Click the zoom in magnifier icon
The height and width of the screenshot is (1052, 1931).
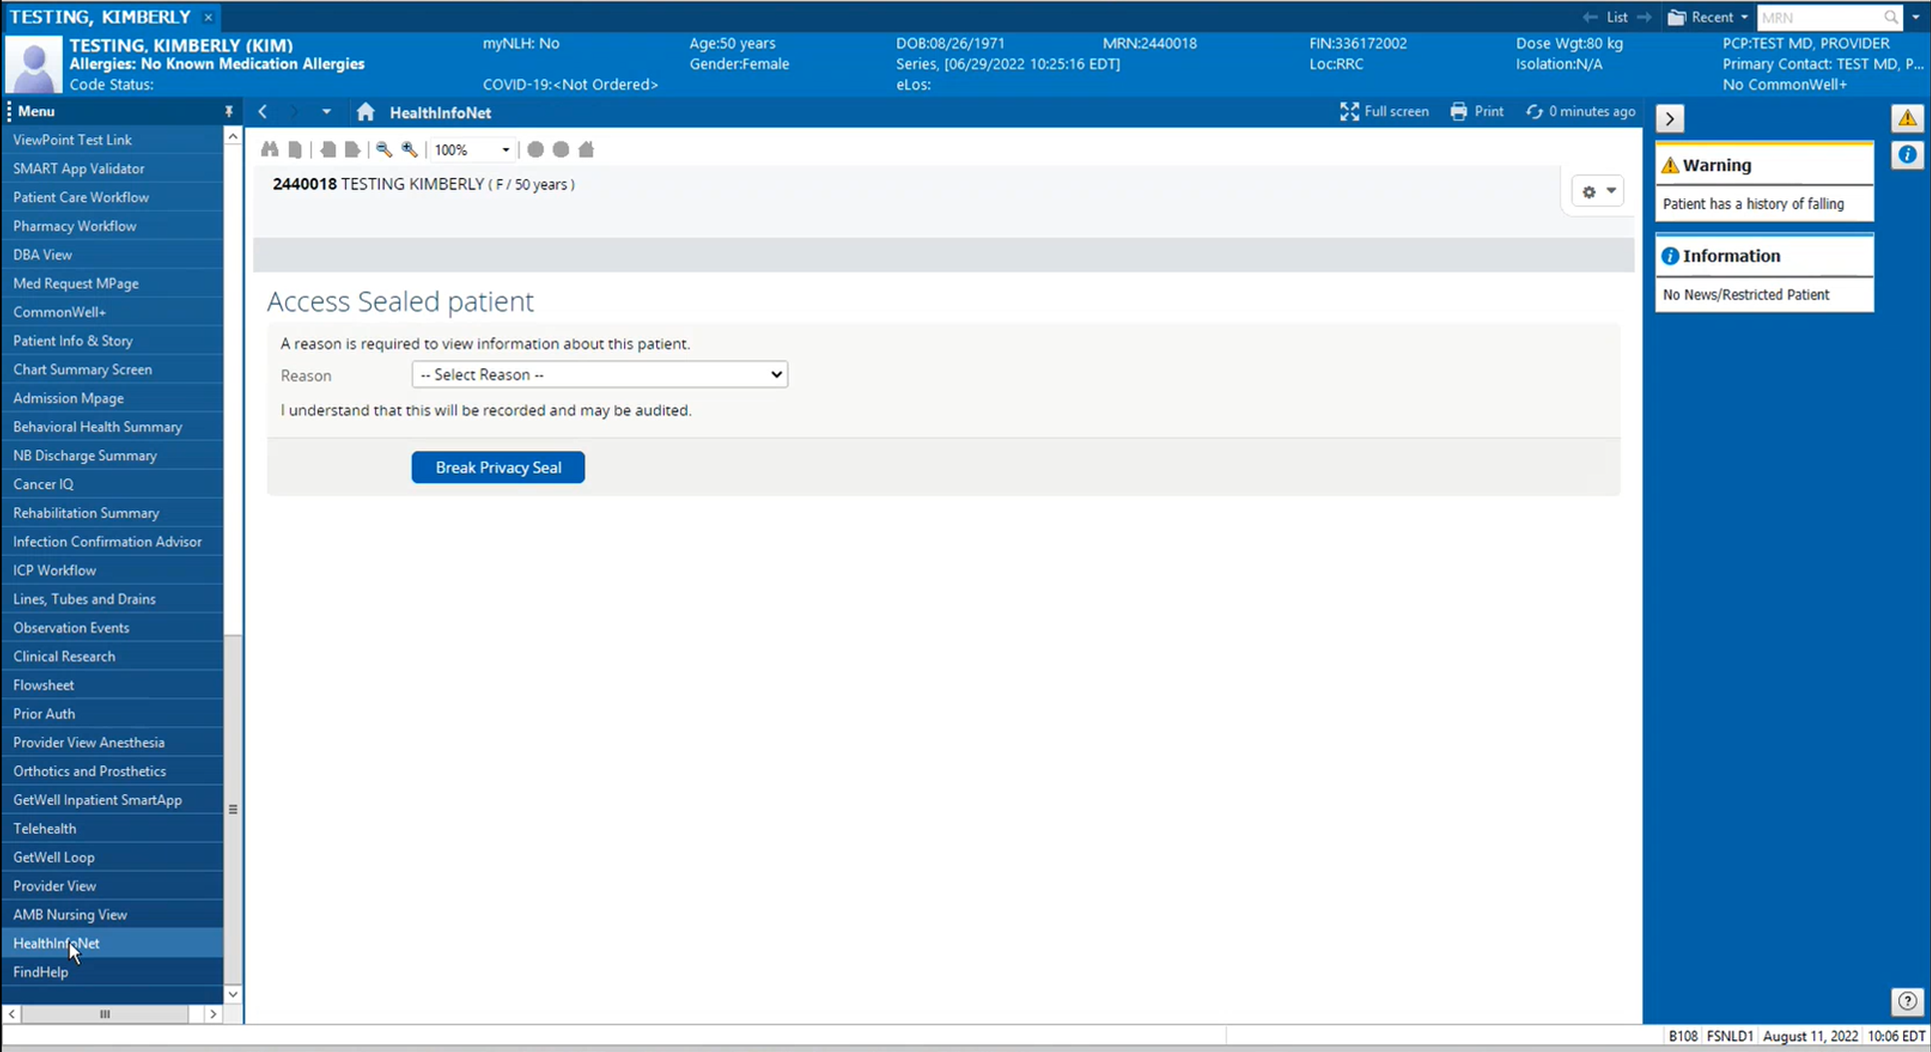[409, 150]
